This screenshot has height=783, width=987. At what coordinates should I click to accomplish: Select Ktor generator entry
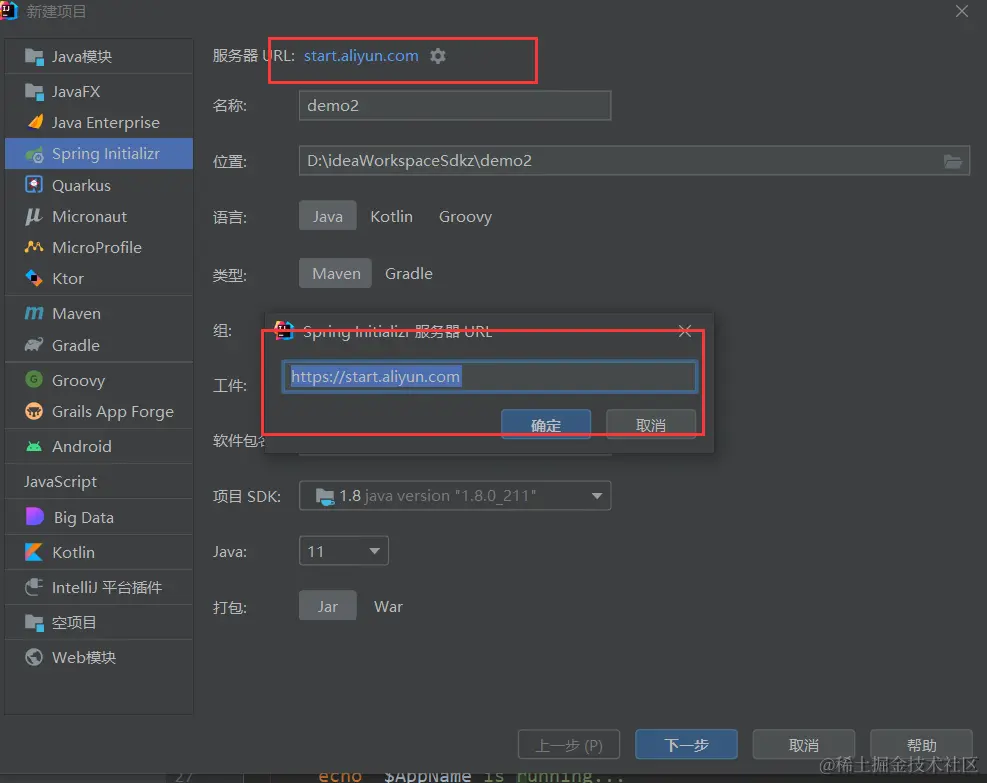click(x=99, y=278)
